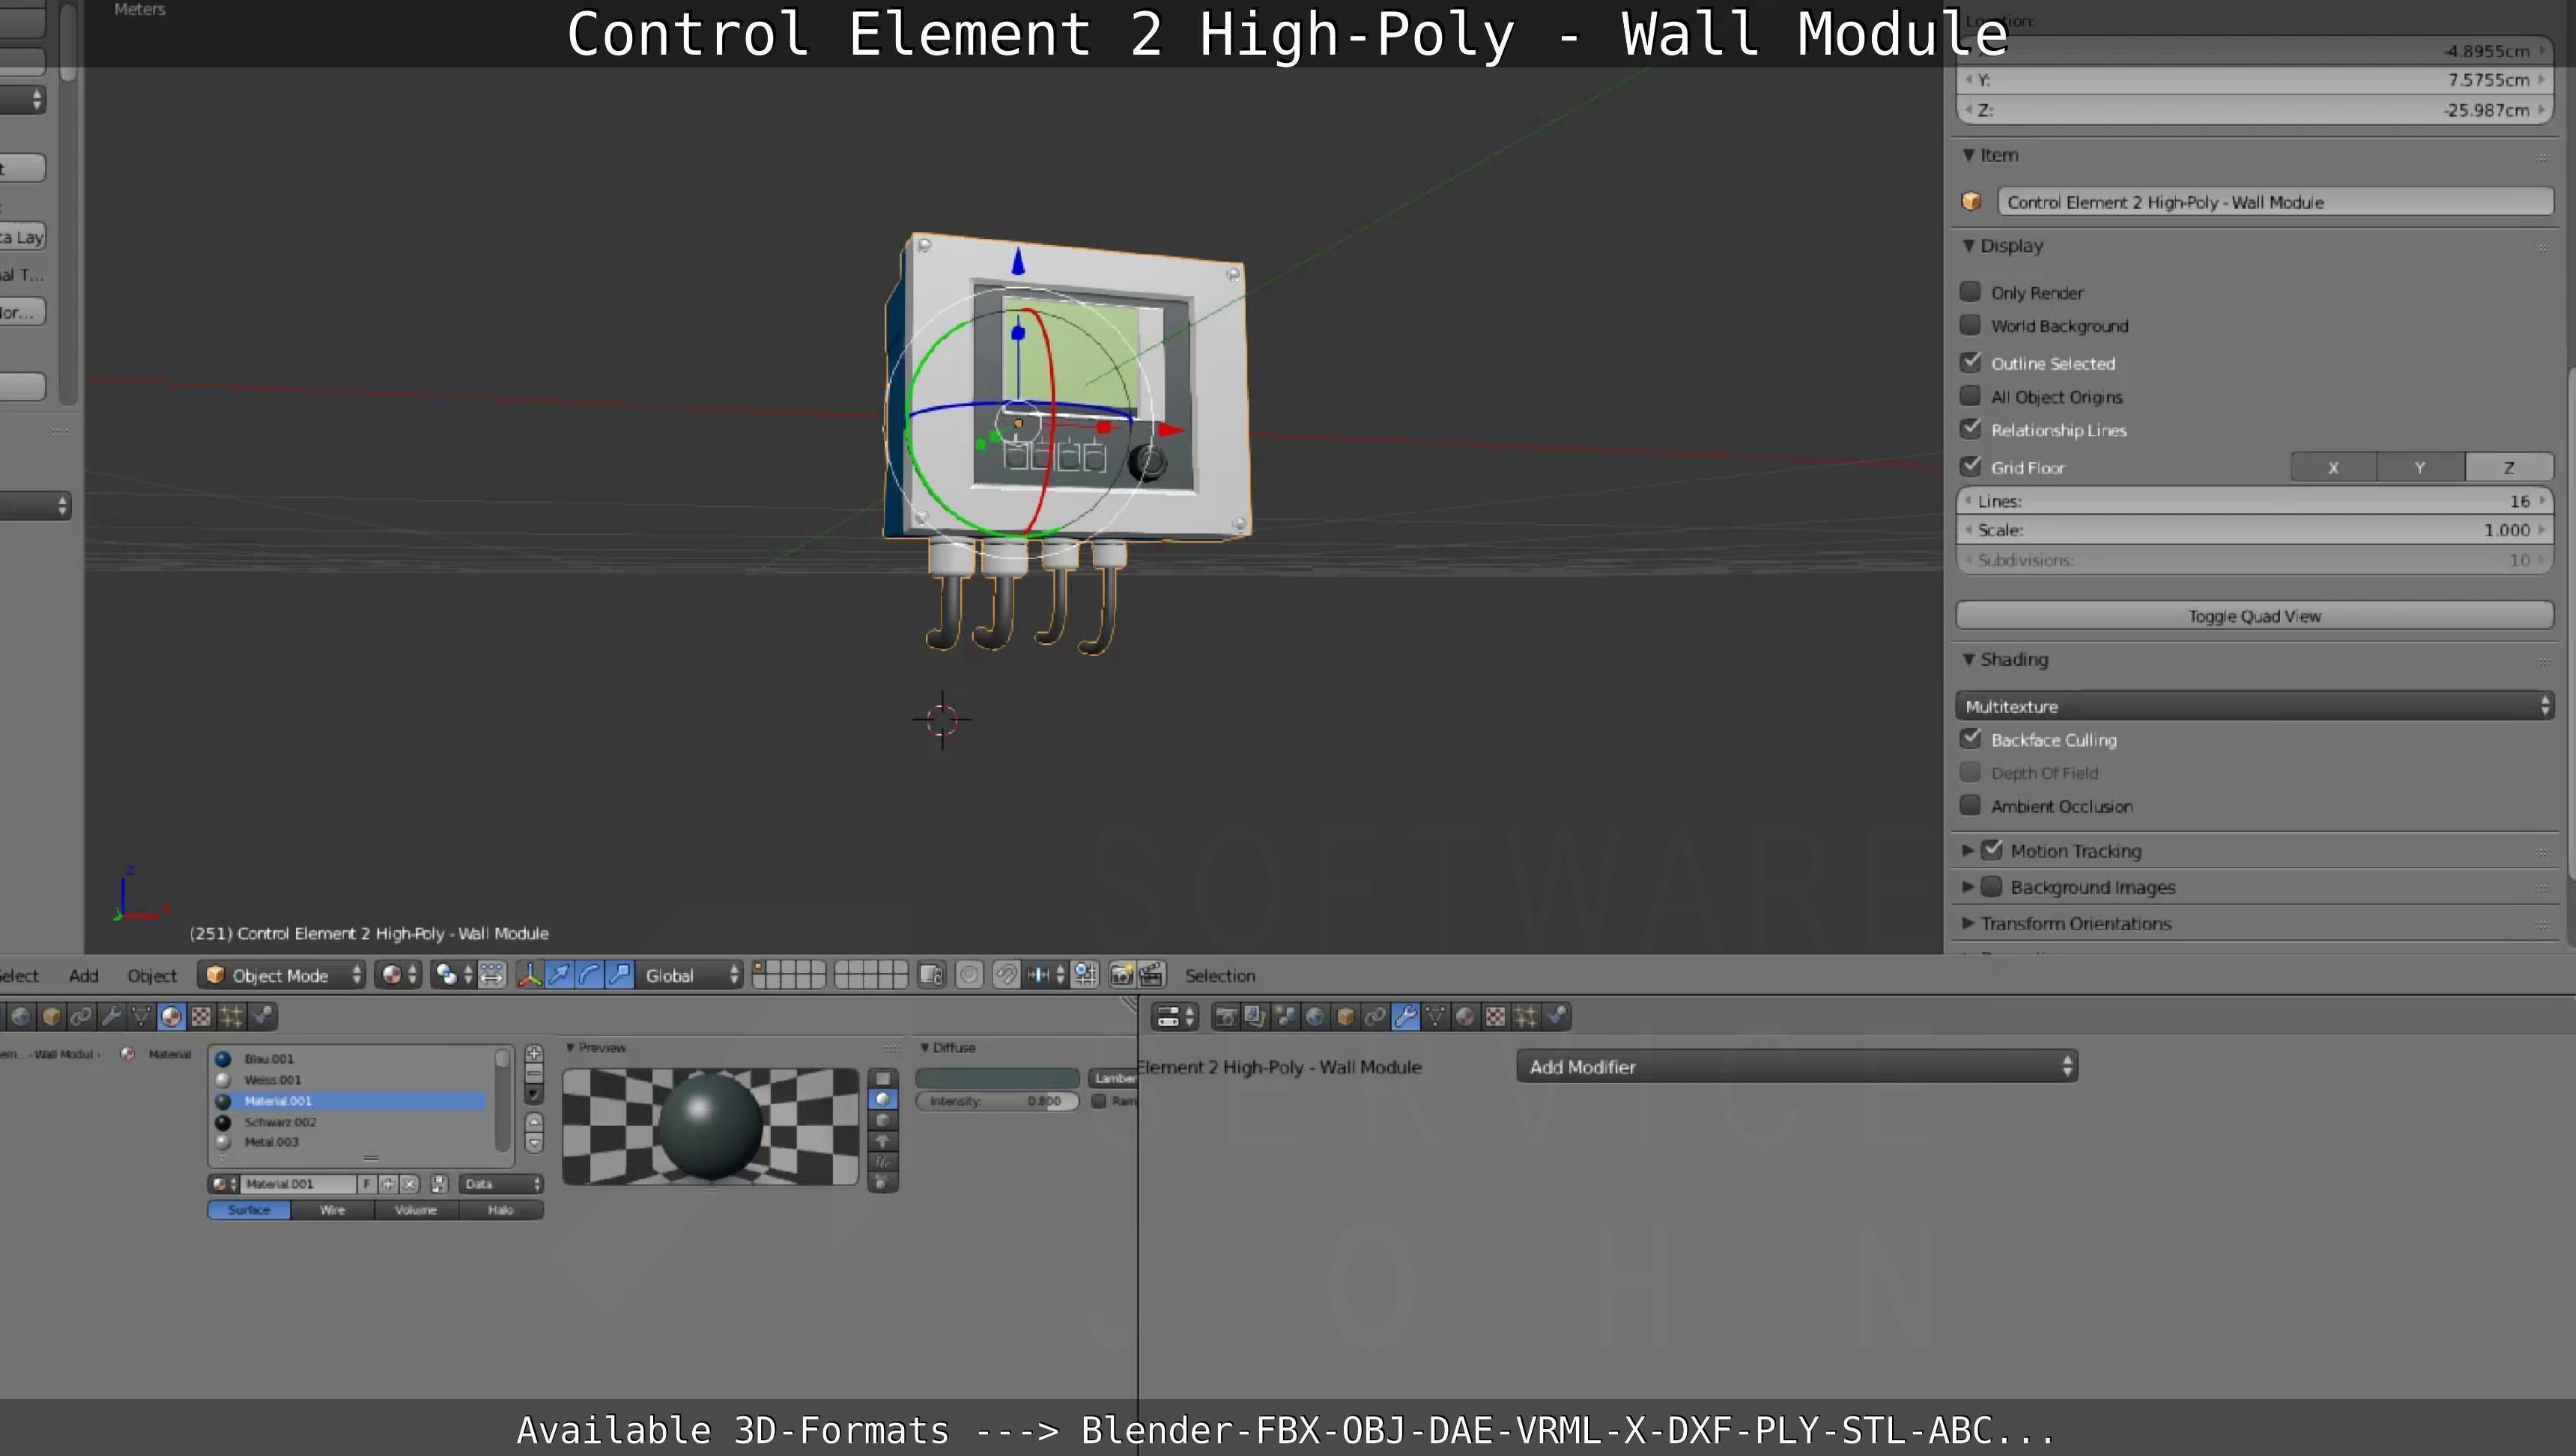Open material link Data dropdown
2576x1456 pixels.
pyautogui.click(x=501, y=1184)
